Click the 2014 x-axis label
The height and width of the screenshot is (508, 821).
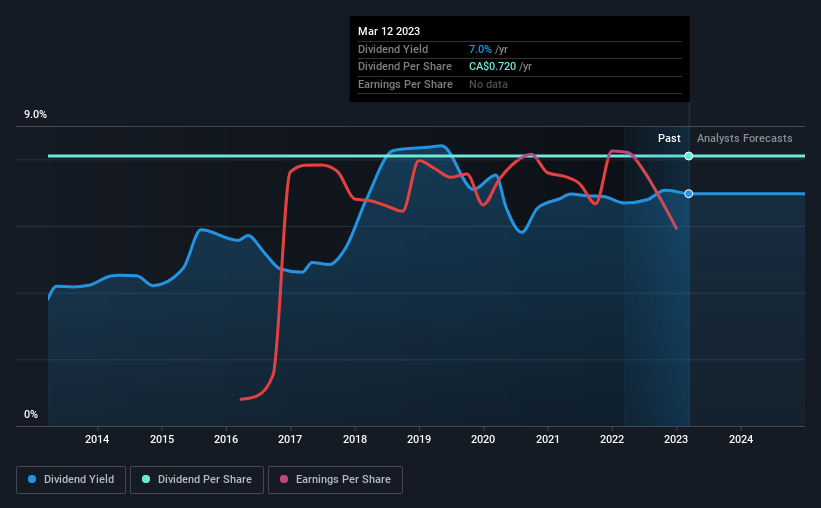pos(97,439)
